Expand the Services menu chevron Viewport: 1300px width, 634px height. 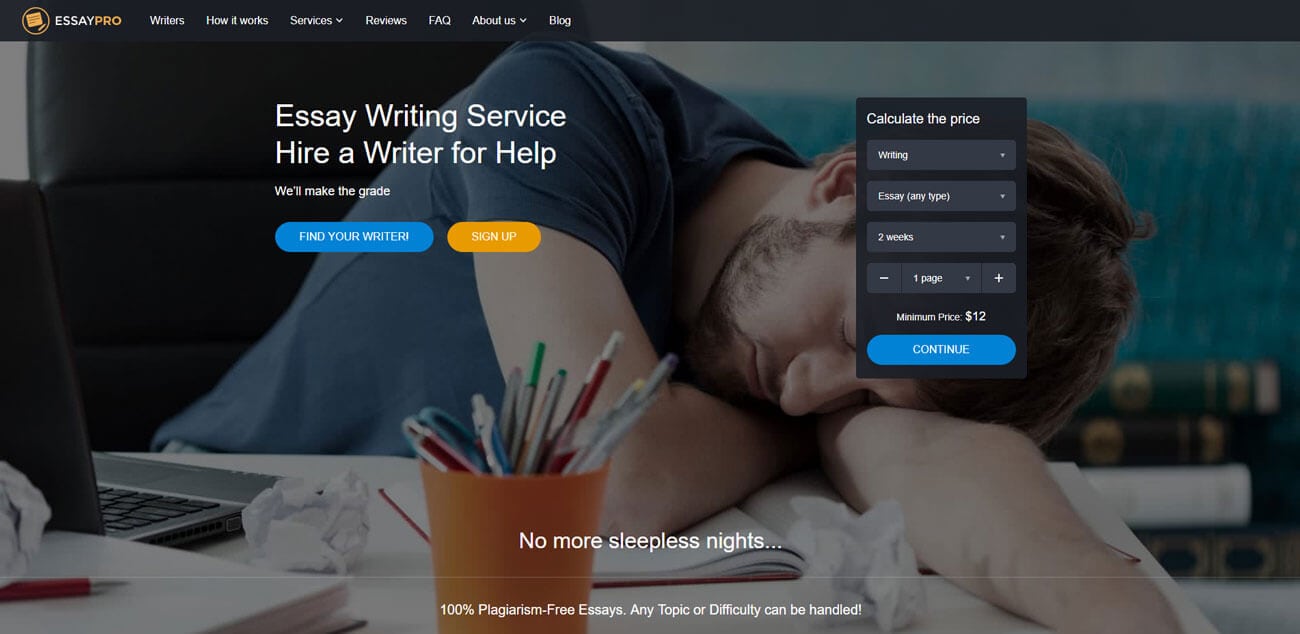339,21
